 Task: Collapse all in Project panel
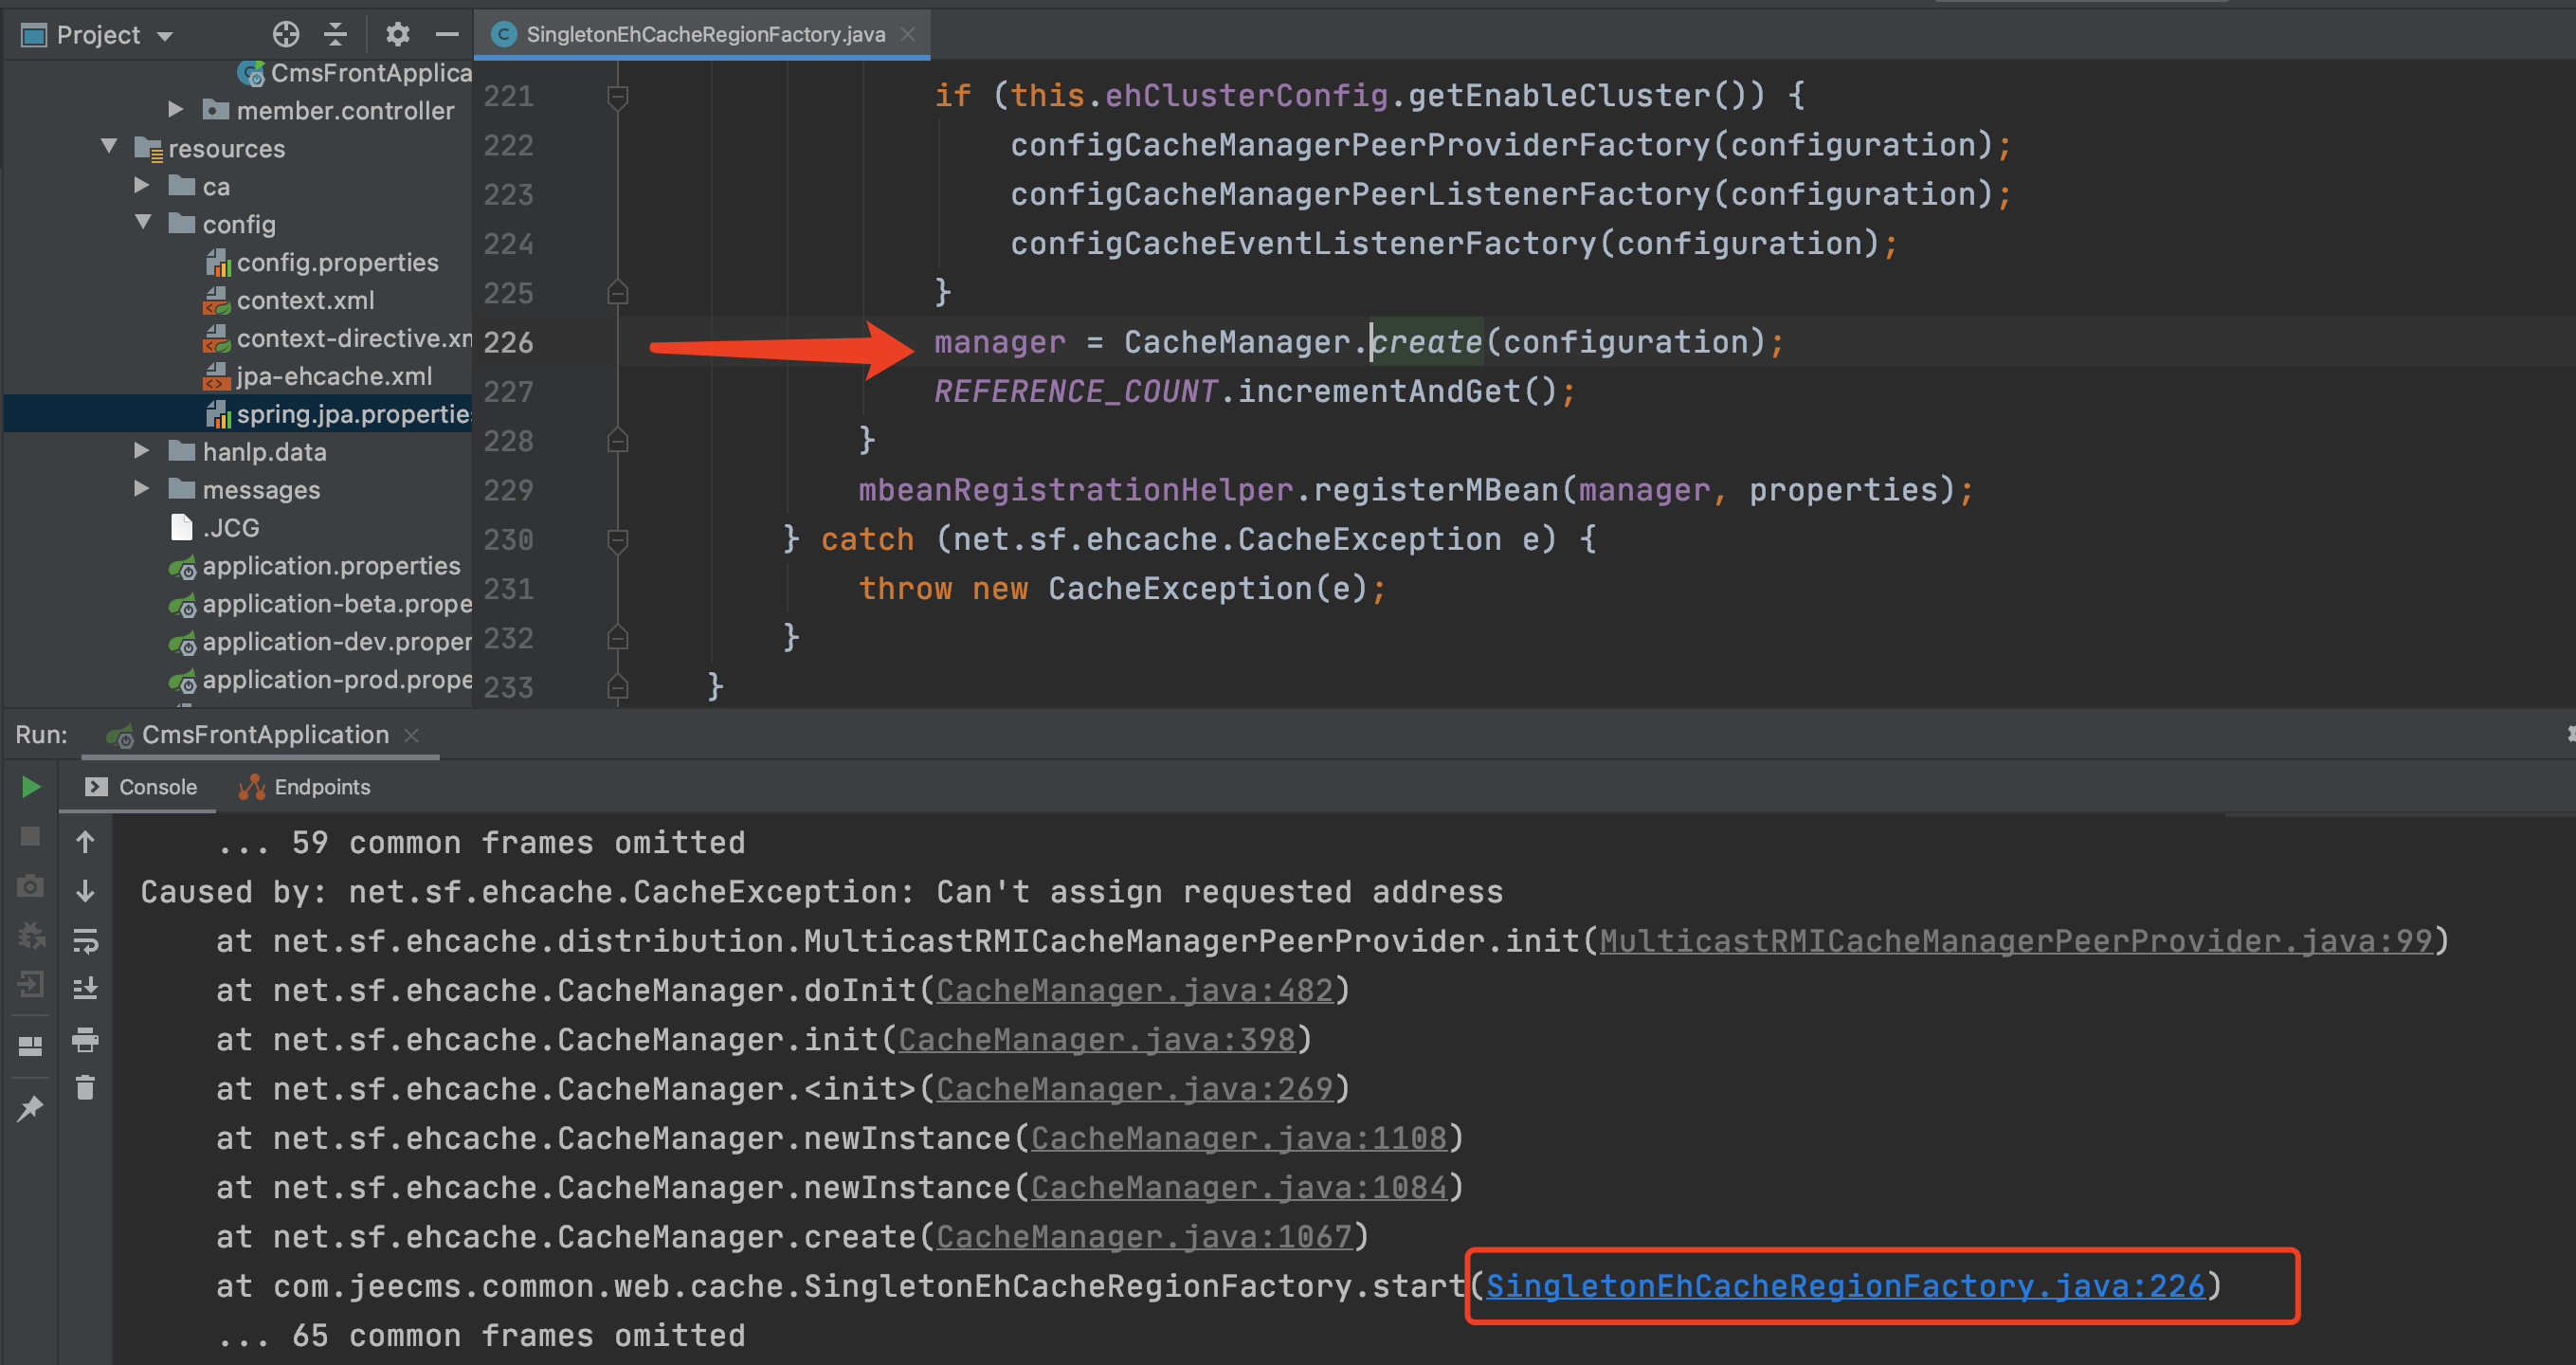coord(336,35)
